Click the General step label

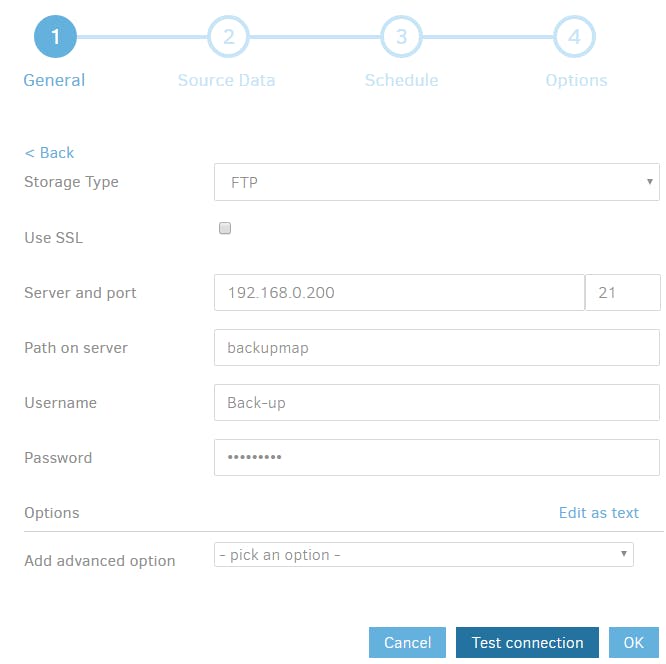(x=54, y=80)
